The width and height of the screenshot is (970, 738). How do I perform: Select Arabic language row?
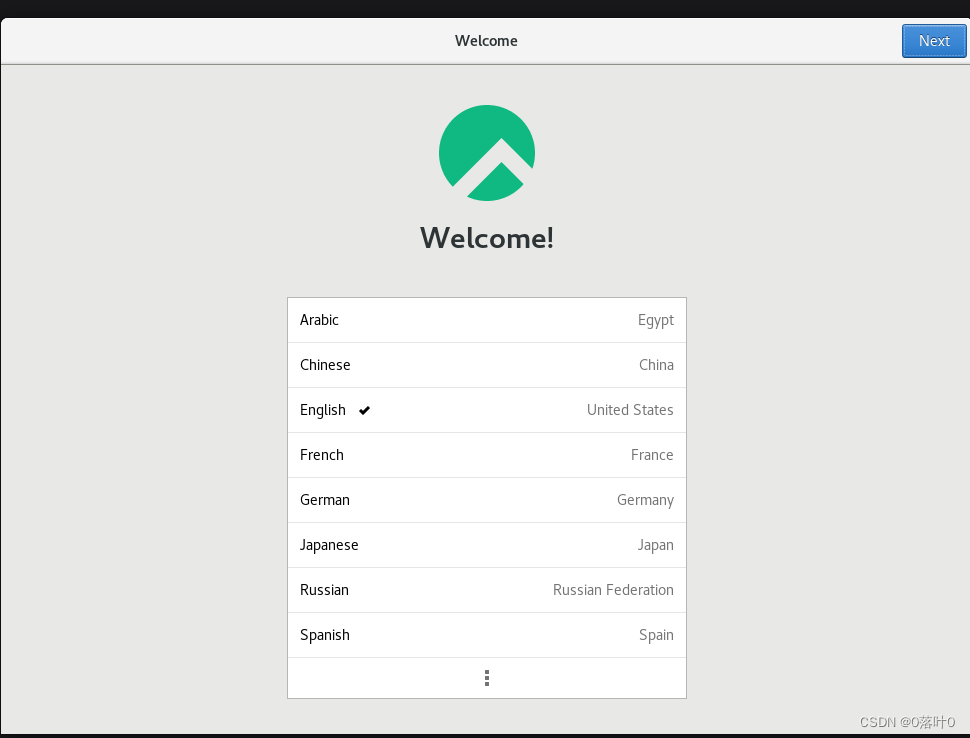click(x=487, y=320)
